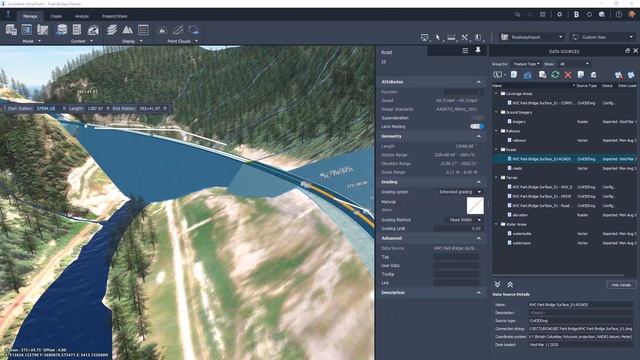Click the terrain mountains Display icon
The width and height of the screenshot is (640, 360).
point(127,30)
